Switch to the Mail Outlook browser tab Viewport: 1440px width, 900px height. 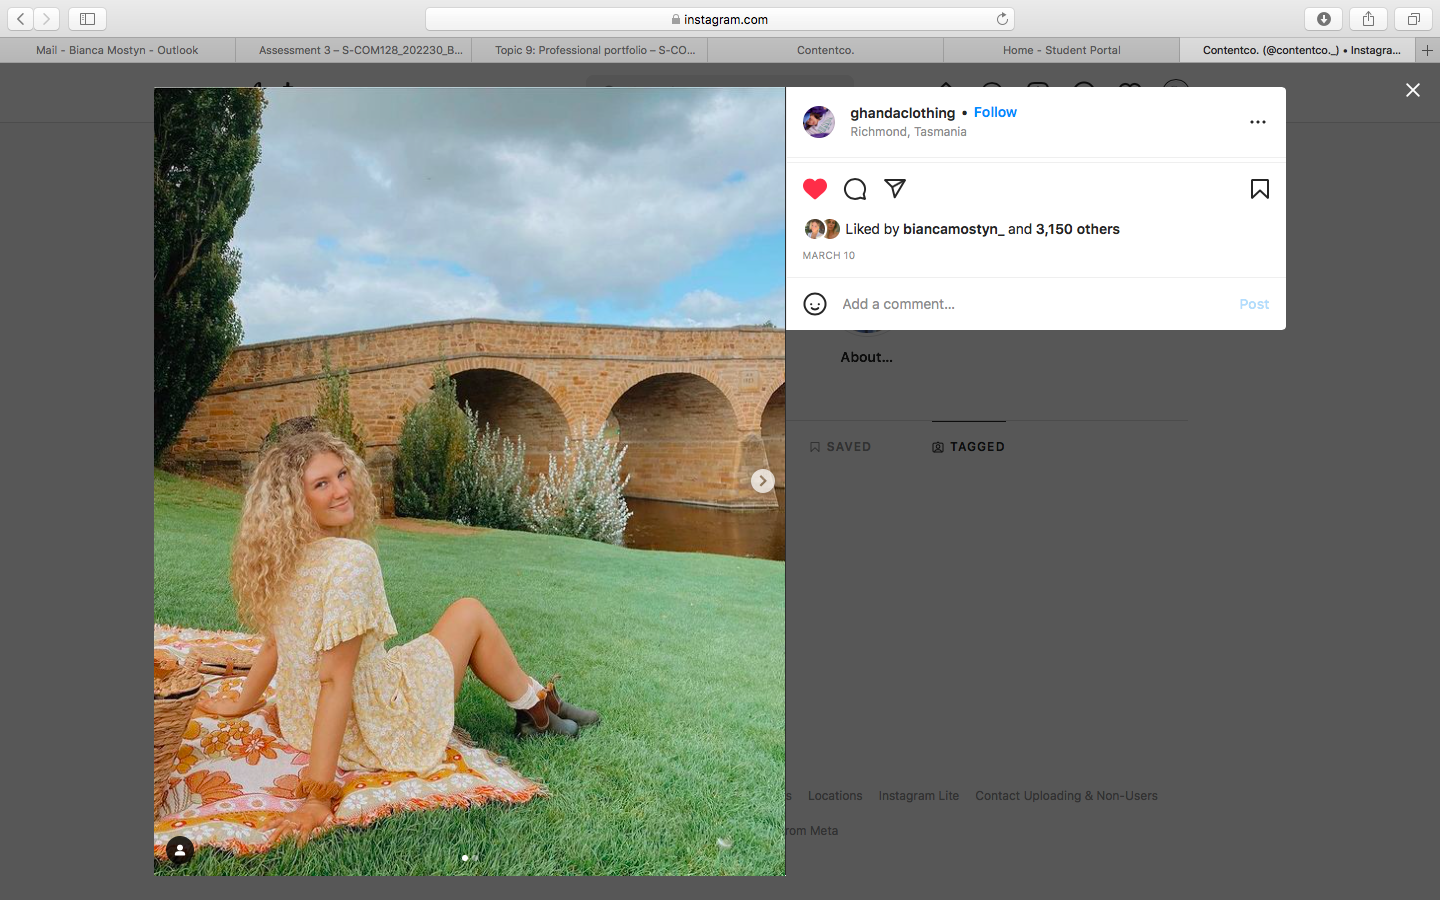pos(117,50)
